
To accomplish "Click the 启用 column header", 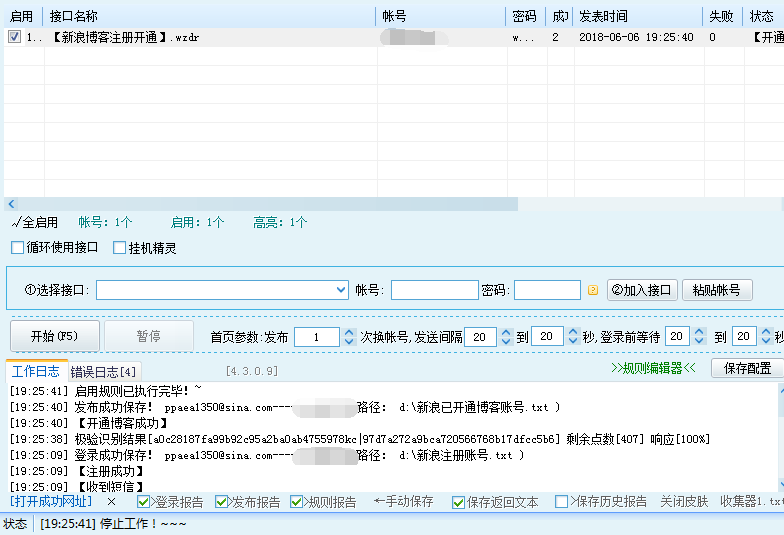I will point(22,16).
